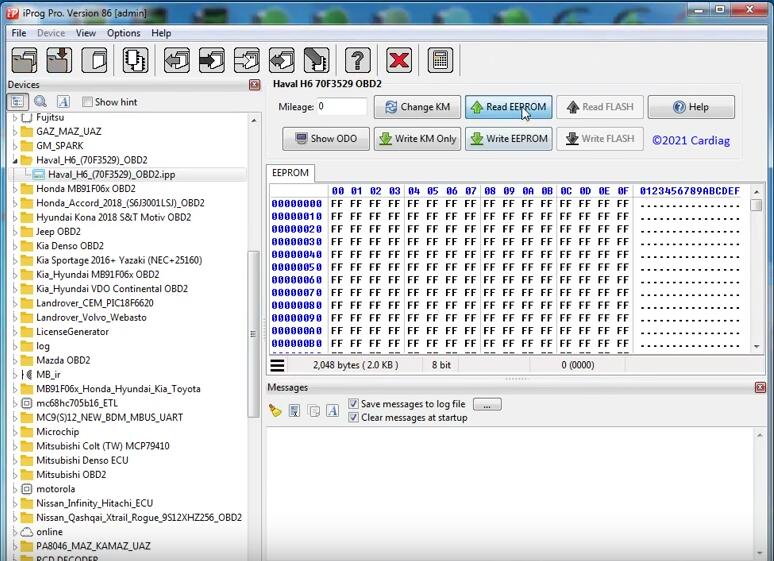Expand Mazda OBD2 folder
The image size is (774, 561).
click(x=15, y=361)
